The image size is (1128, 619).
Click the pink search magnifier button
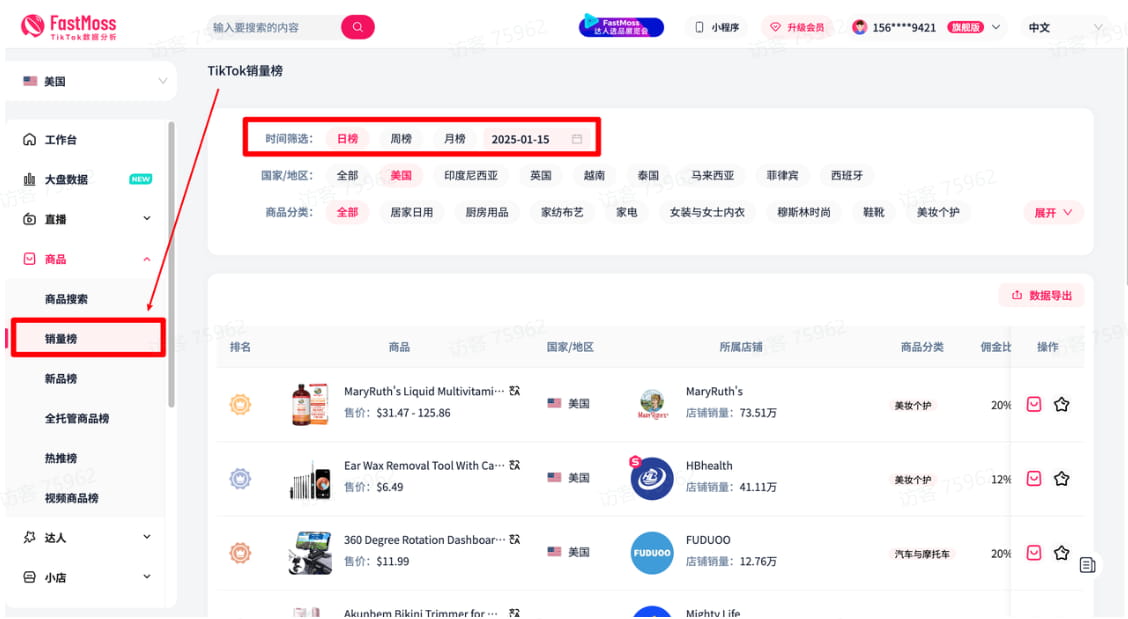[357, 27]
